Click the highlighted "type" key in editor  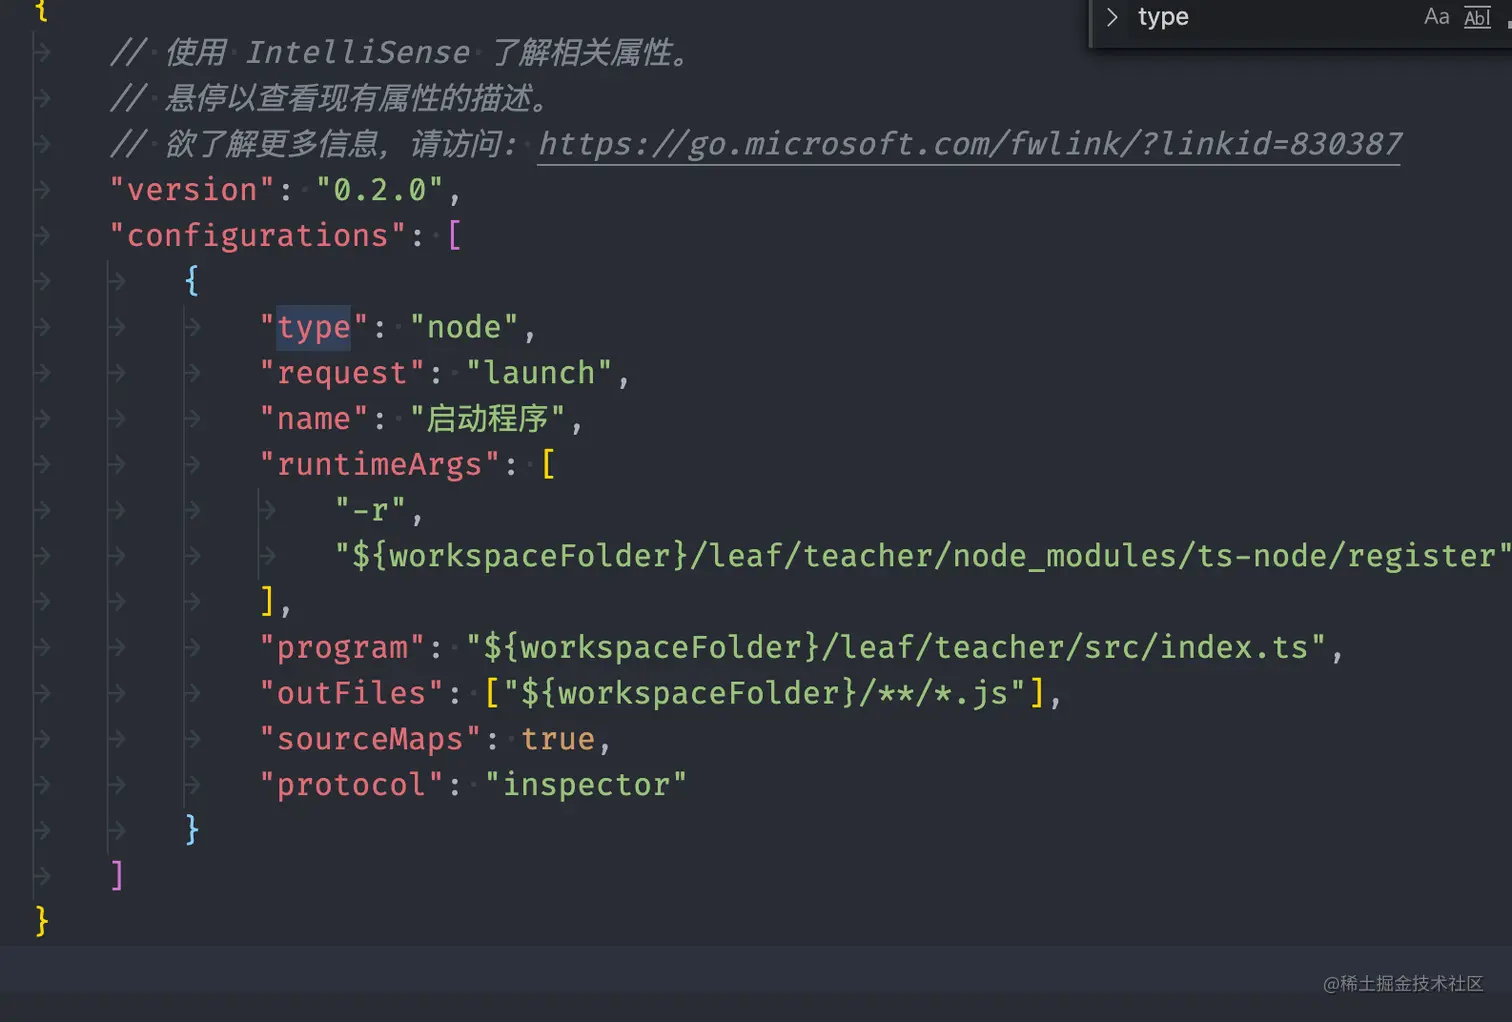[x=313, y=328]
